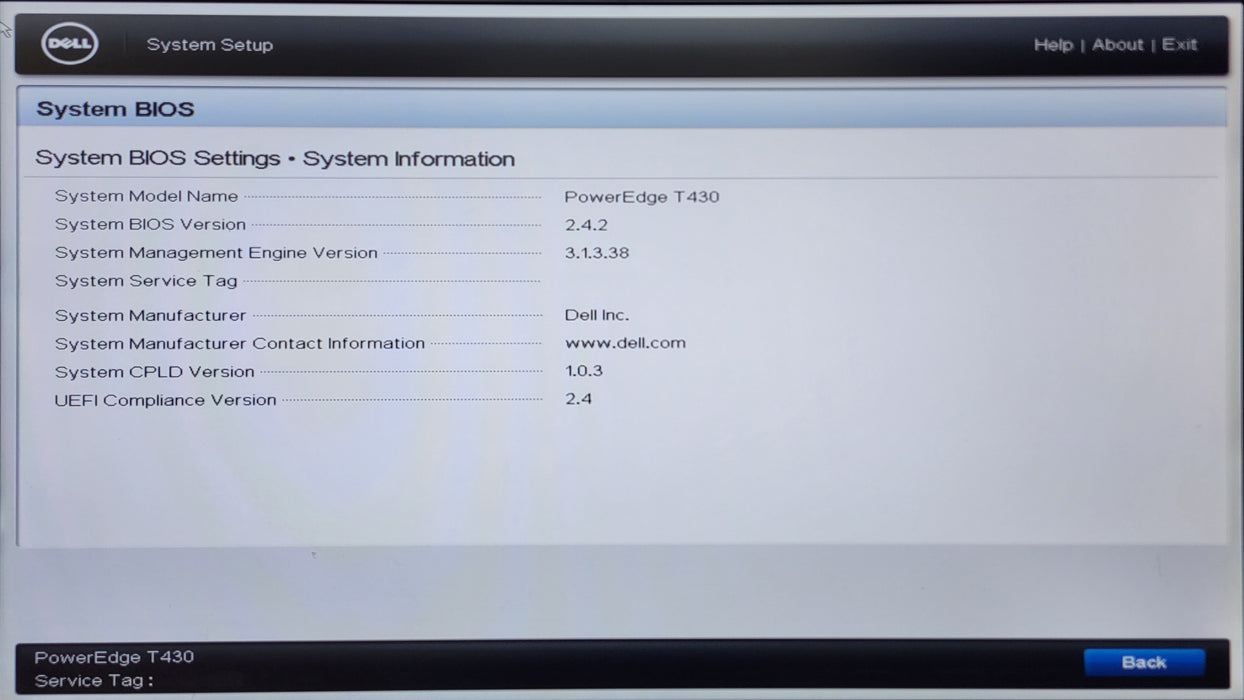Select System Manufacturer Contact Information label
The image size is (1244, 700).
[240, 343]
